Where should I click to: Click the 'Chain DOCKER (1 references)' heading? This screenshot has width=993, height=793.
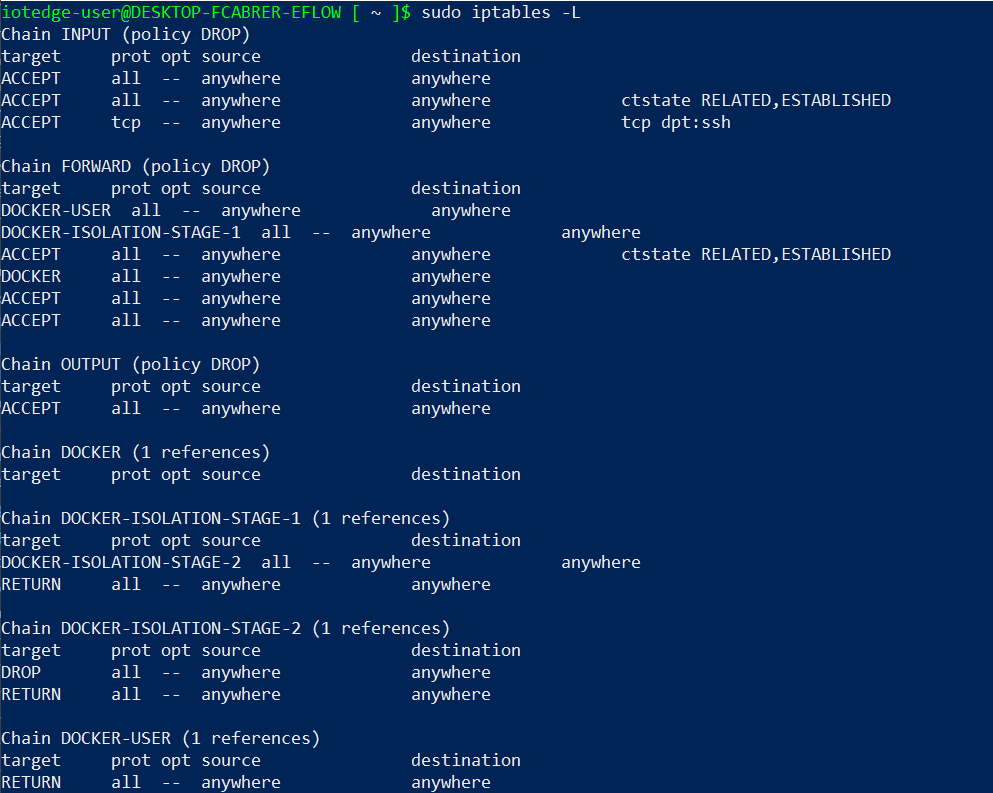coord(135,452)
